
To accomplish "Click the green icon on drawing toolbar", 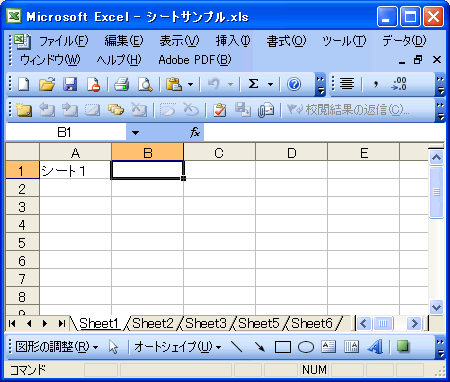I will tap(403, 346).
